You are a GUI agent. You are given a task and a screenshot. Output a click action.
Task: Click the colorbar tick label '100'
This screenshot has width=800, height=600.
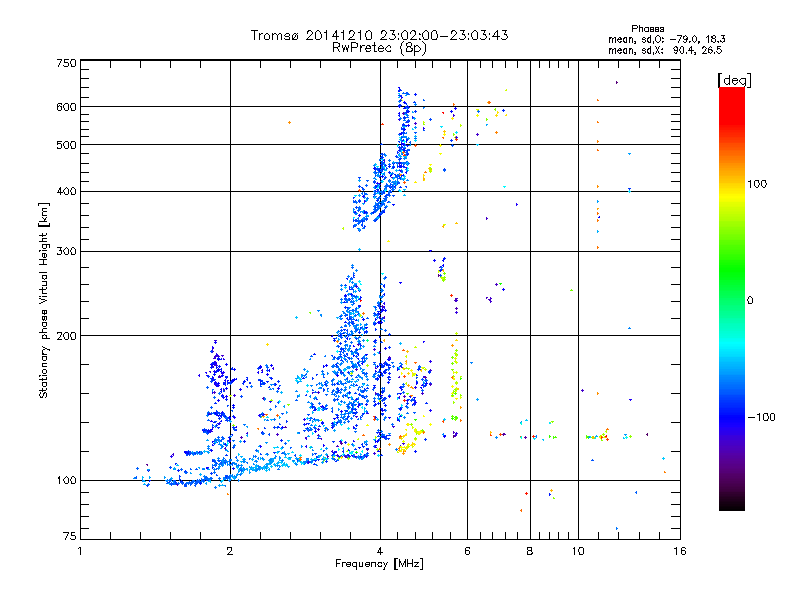(x=757, y=184)
